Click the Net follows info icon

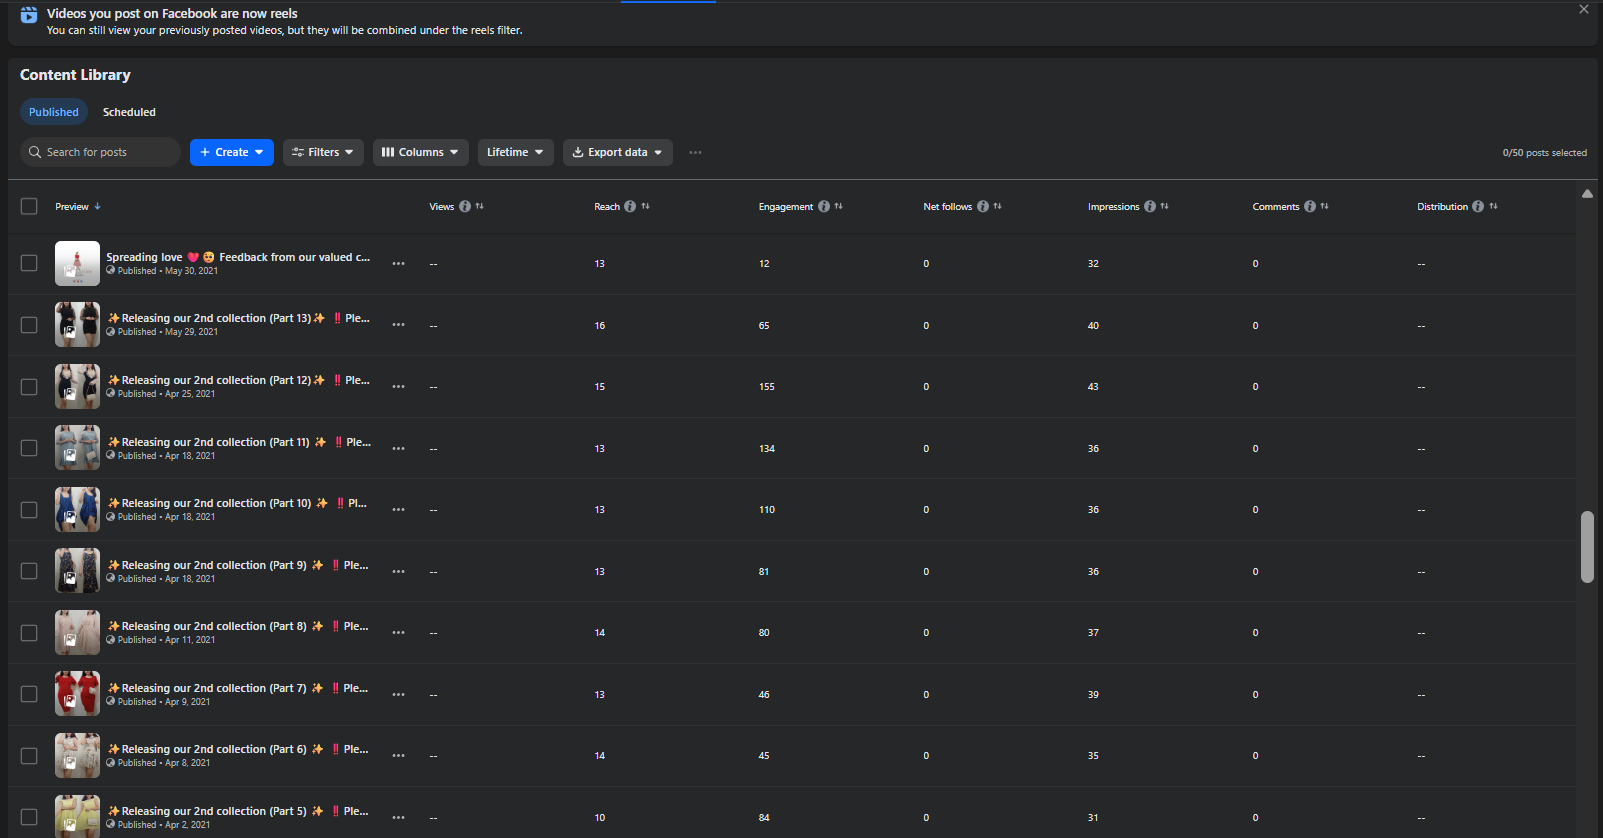click(x=983, y=207)
